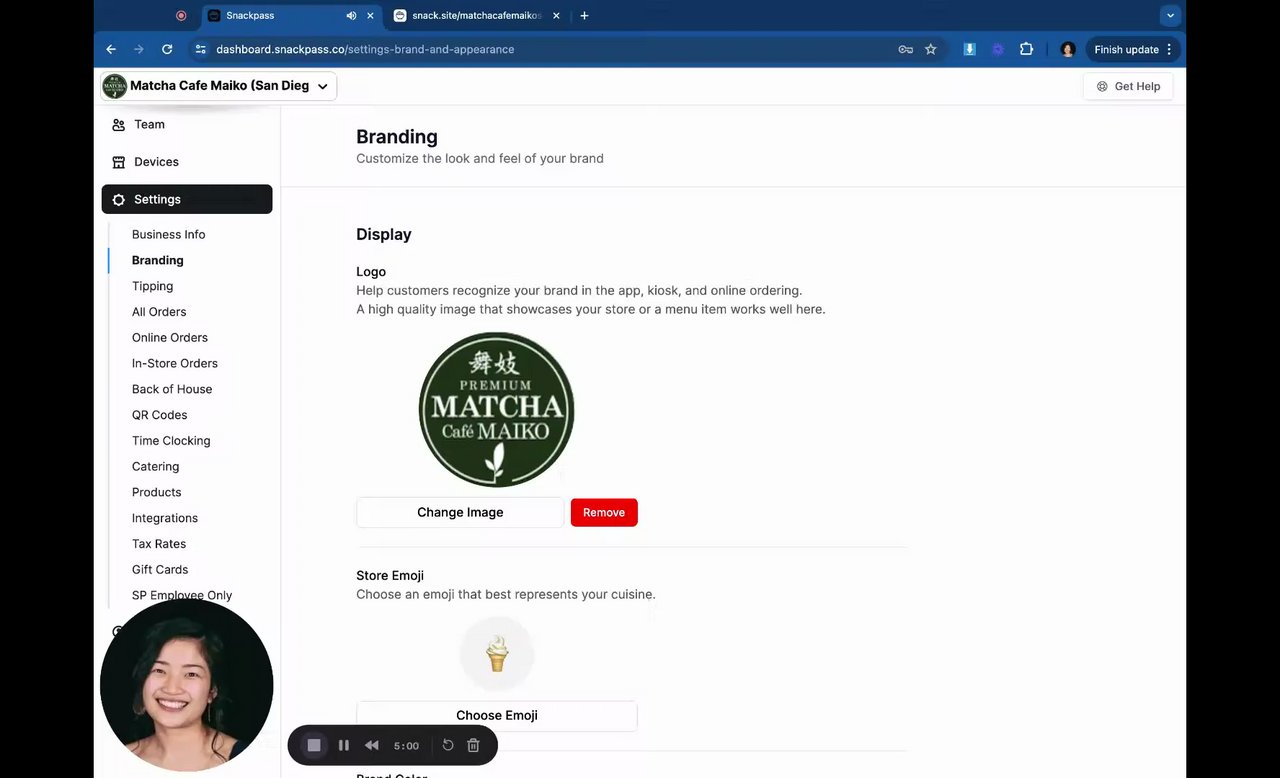Open Tipping settings
This screenshot has height=778, width=1280.
[x=152, y=286]
